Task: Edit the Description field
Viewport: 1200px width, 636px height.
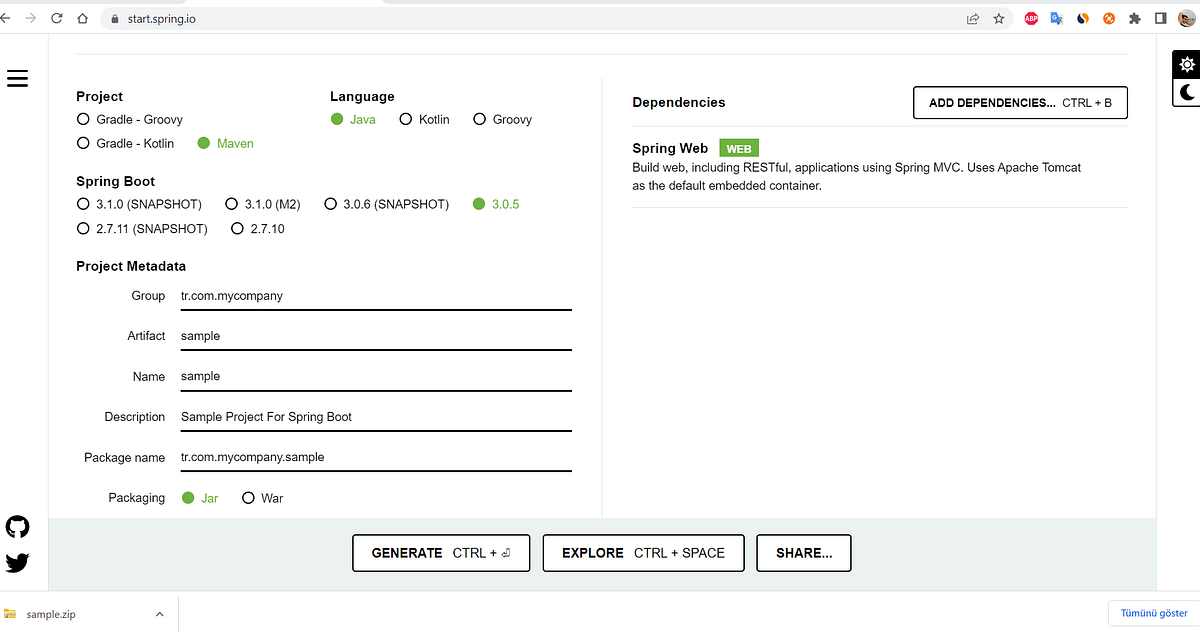Action: (375, 416)
